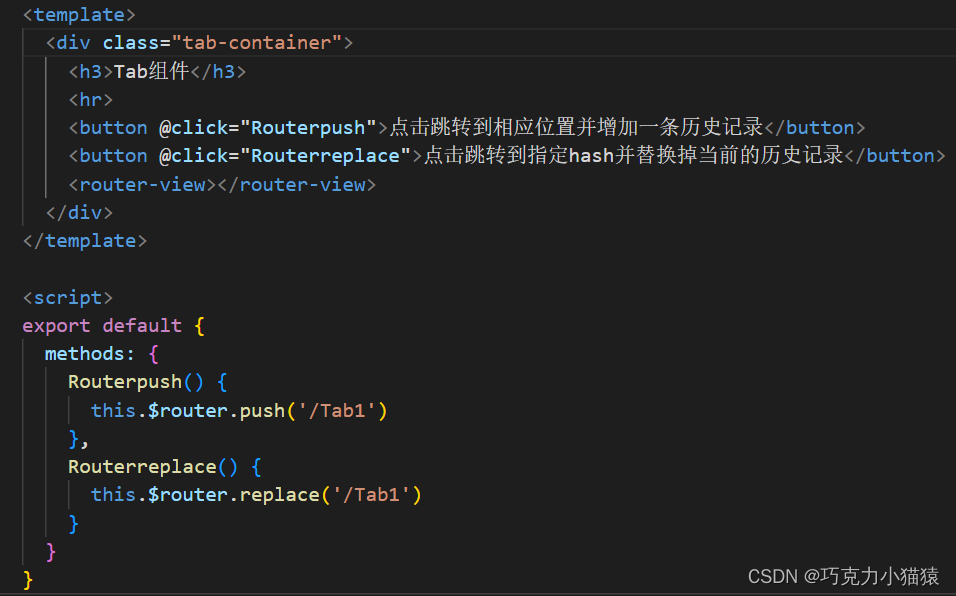Click the closing template tag
The width and height of the screenshot is (956, 596).
click(x=85, y=240)
